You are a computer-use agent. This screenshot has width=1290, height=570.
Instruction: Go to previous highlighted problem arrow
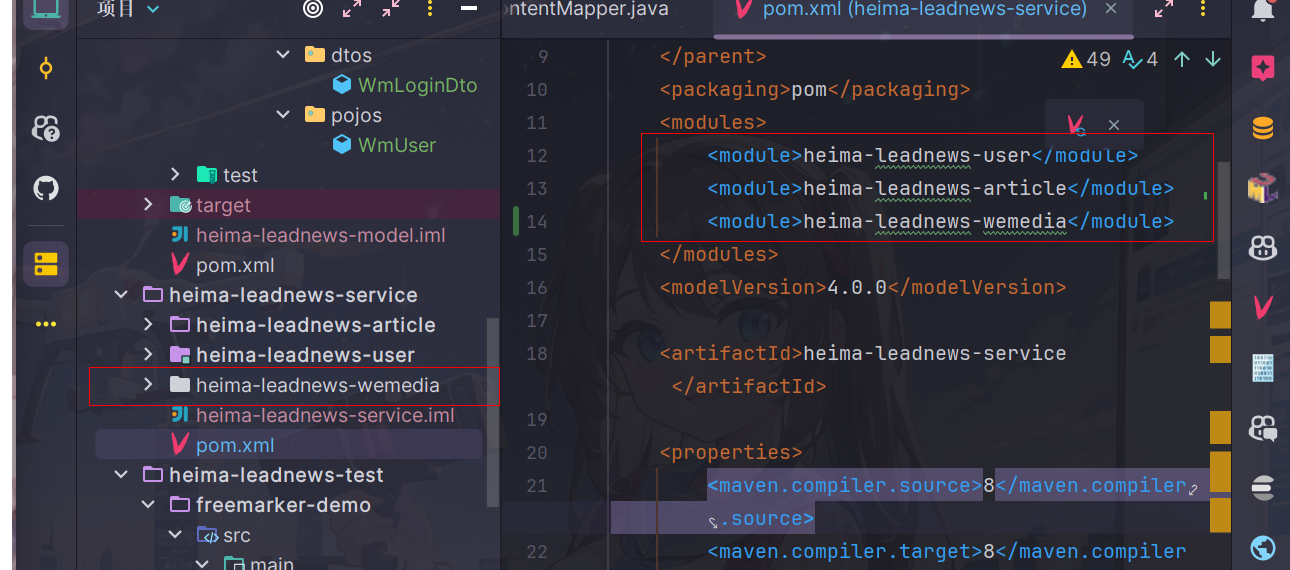coord(1182,59)
